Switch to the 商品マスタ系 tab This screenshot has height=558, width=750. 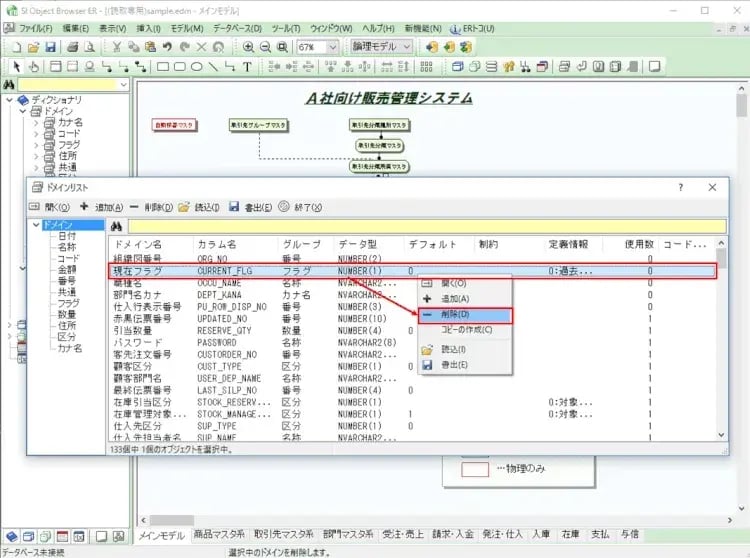[x=219, y=535]
